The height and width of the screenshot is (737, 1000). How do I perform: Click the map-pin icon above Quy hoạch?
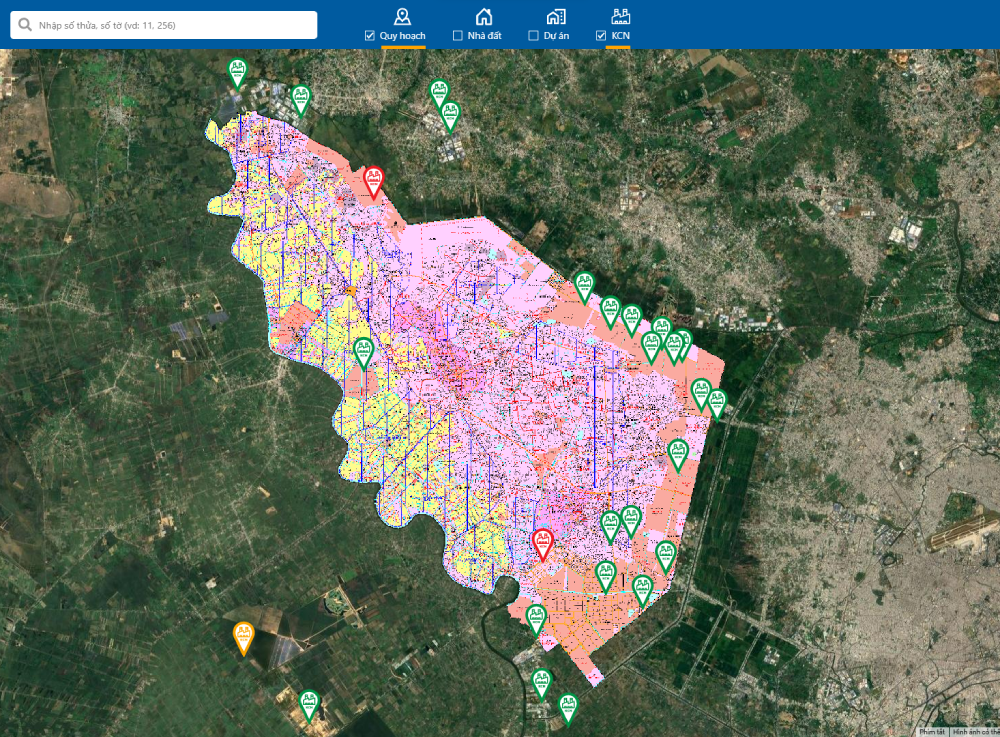402,15
